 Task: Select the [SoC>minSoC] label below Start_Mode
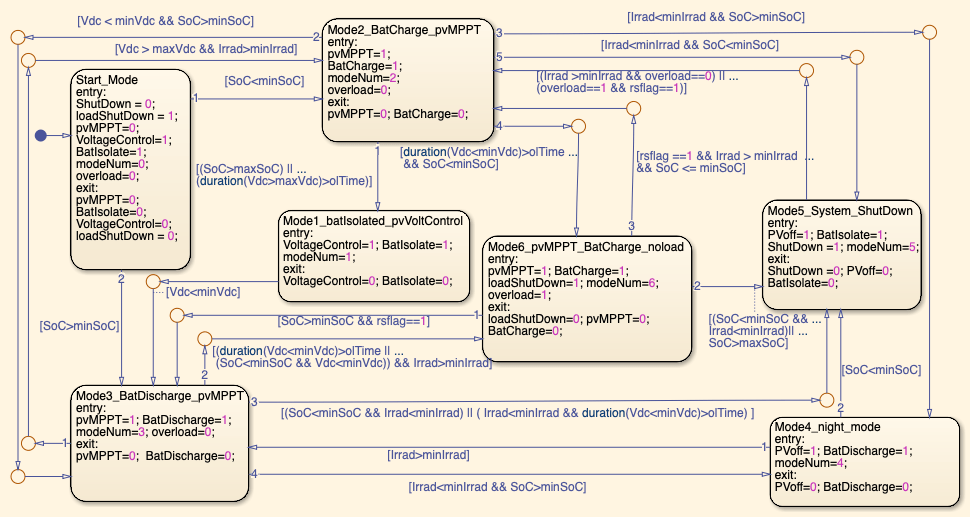tap(79, 326)
